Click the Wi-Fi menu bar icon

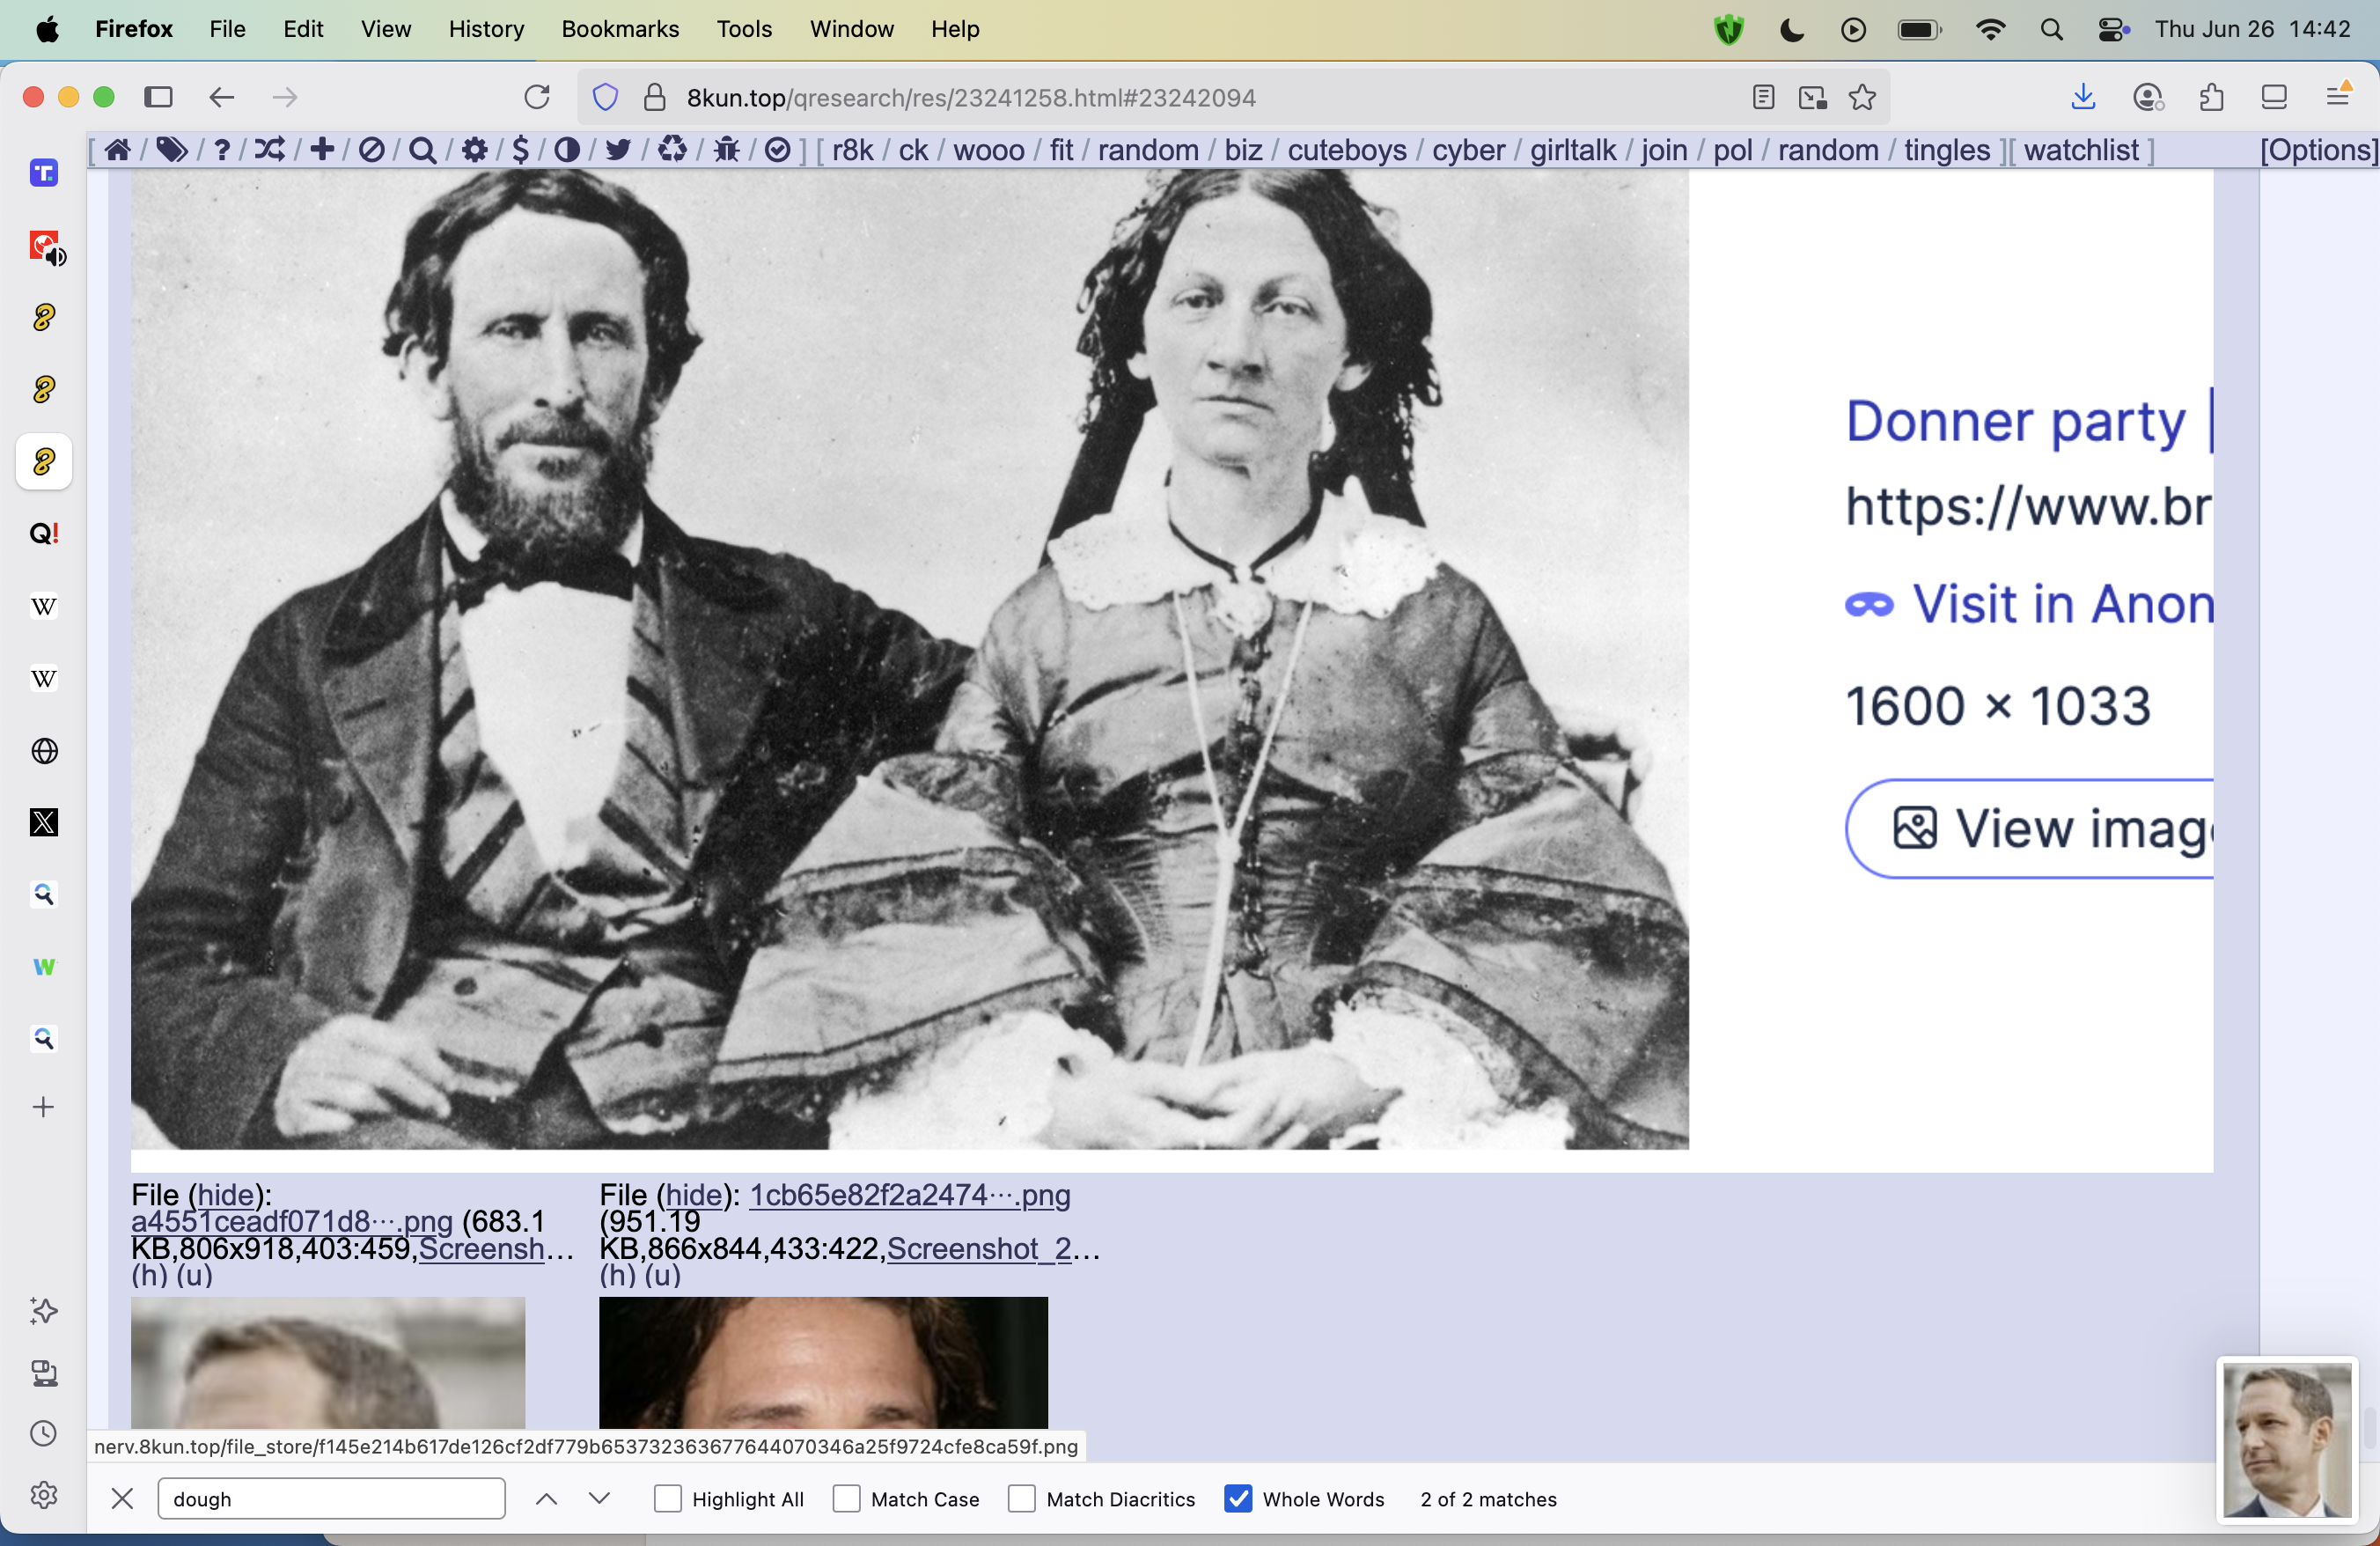pos(1990,29)
